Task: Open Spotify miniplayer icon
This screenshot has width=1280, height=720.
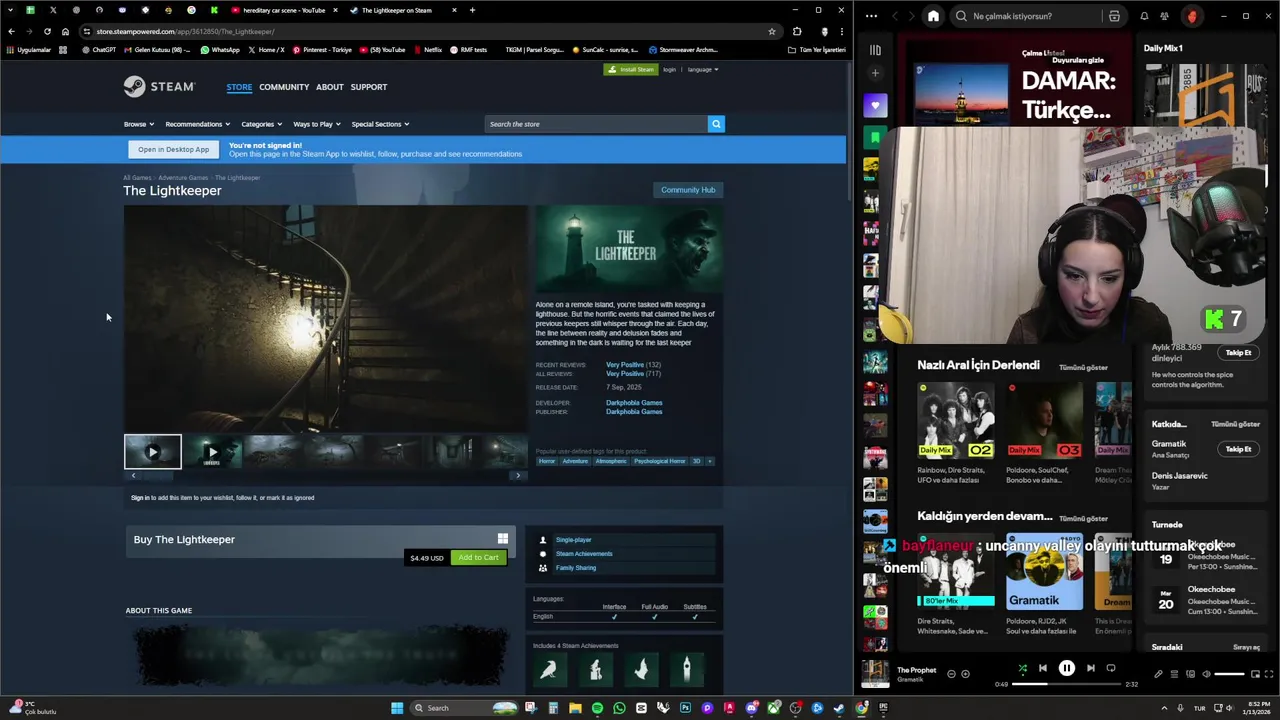Action: coord(1255,674)
